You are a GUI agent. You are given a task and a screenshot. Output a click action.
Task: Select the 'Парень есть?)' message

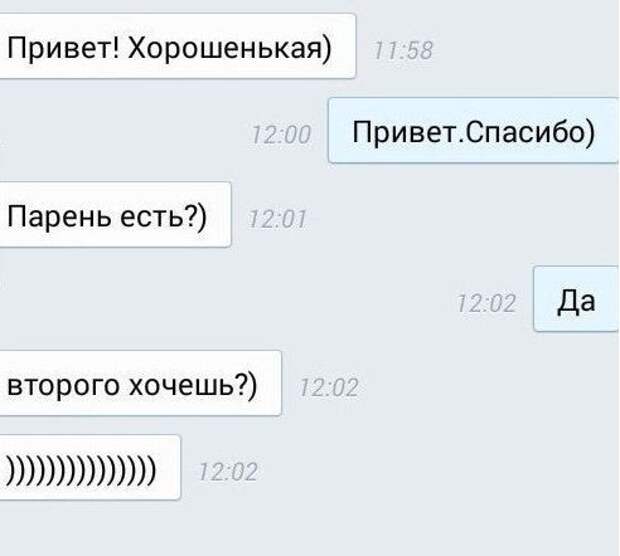(x=115, y=215)
